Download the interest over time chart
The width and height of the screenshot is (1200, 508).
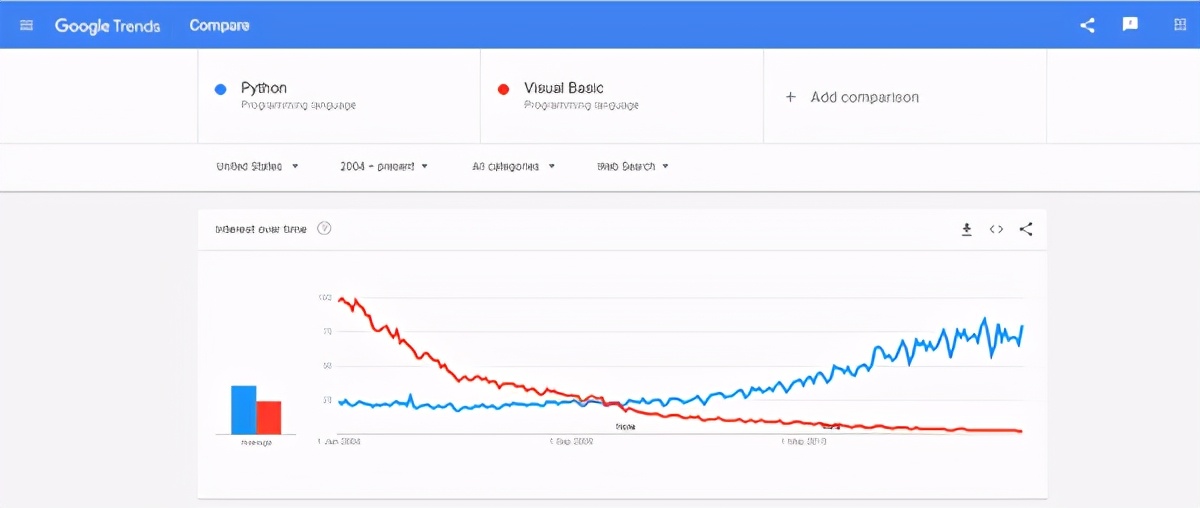[x=966, y=229]
